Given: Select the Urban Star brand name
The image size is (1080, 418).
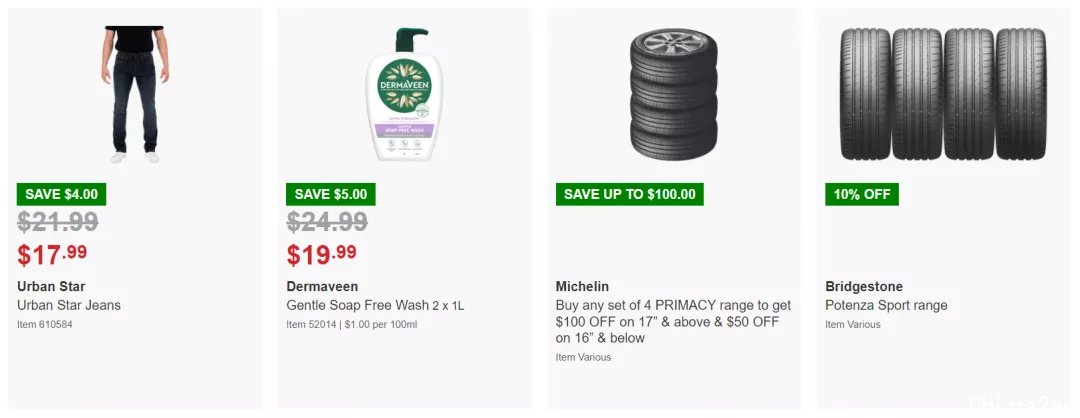Looking at the screenshot, I should tap(51, 286).
